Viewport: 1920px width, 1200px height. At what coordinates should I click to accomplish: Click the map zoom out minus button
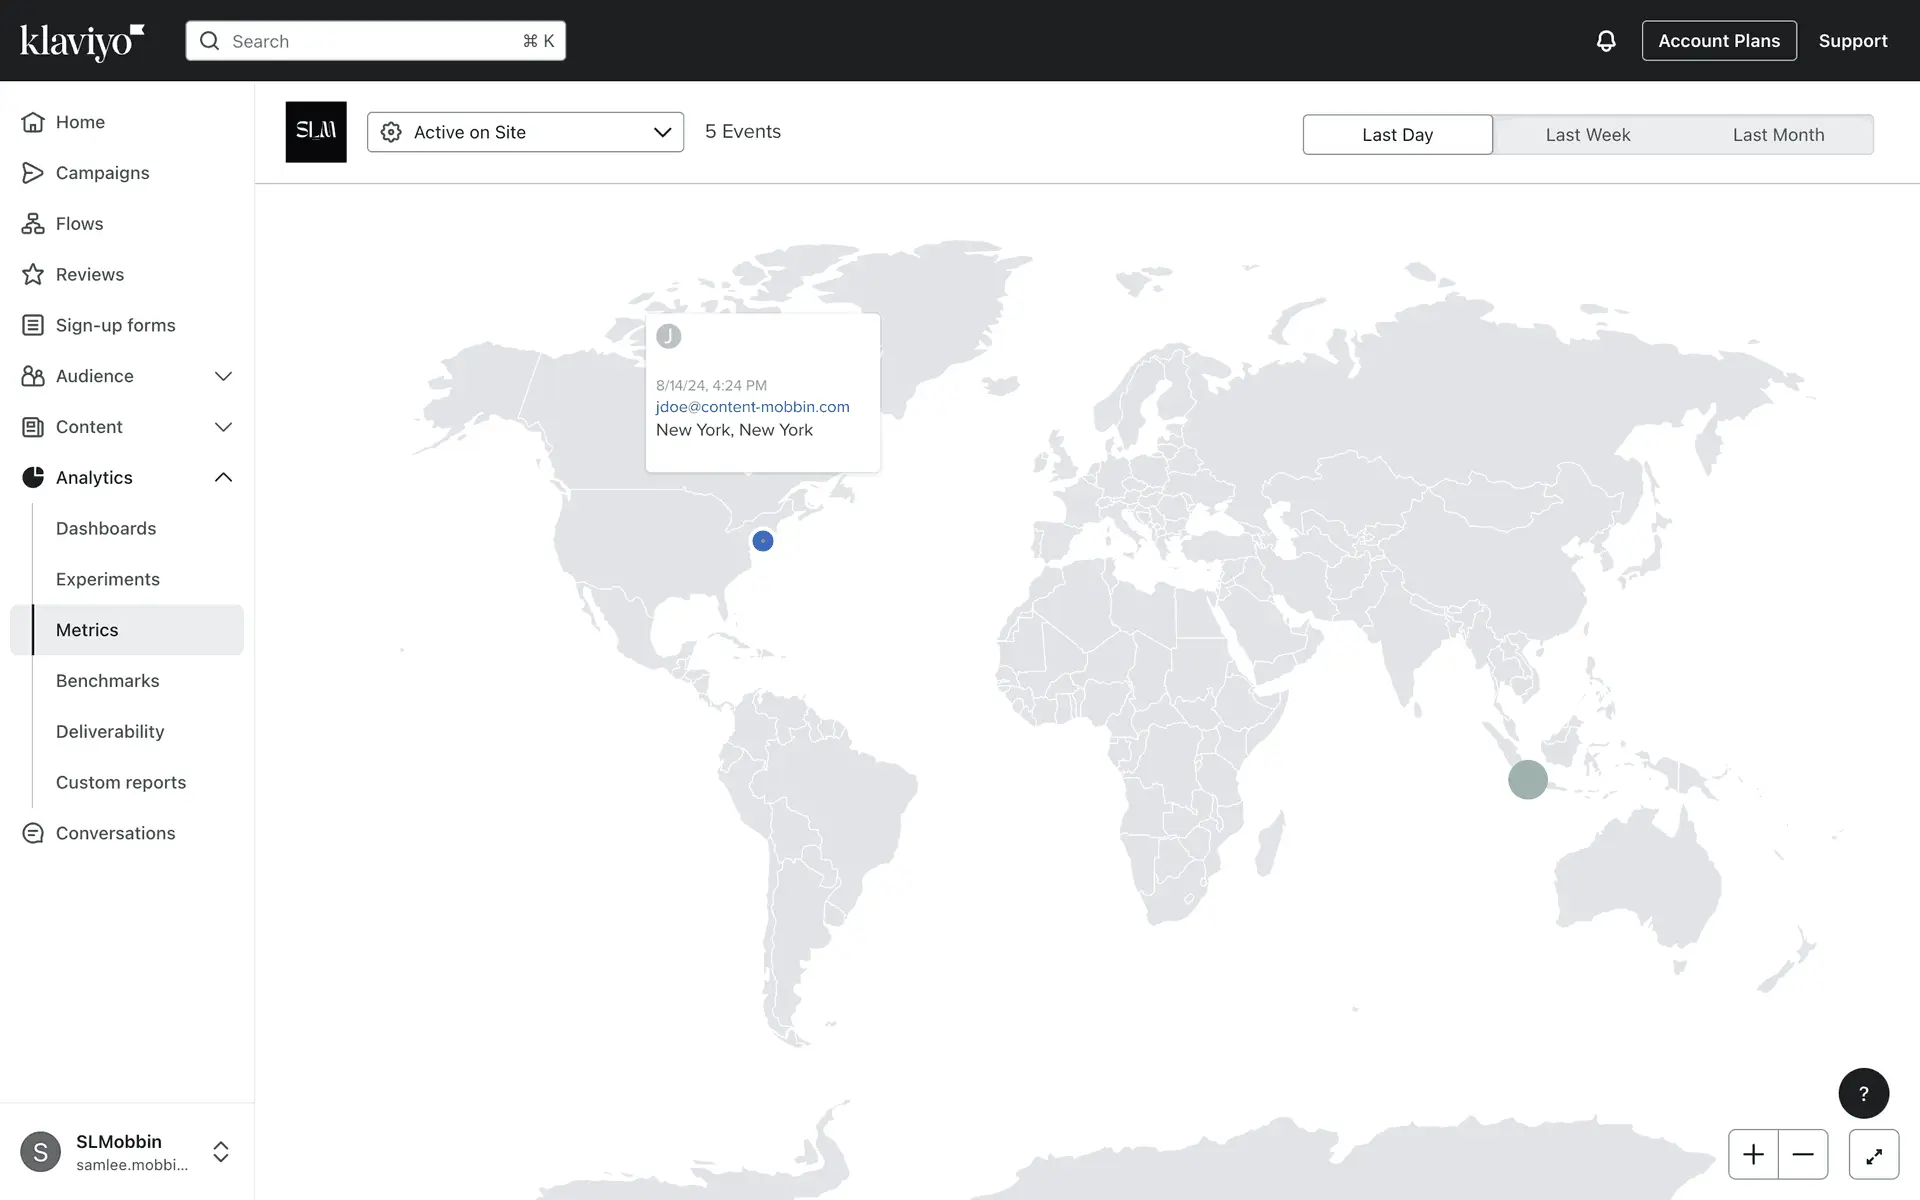point(1803,1155)
